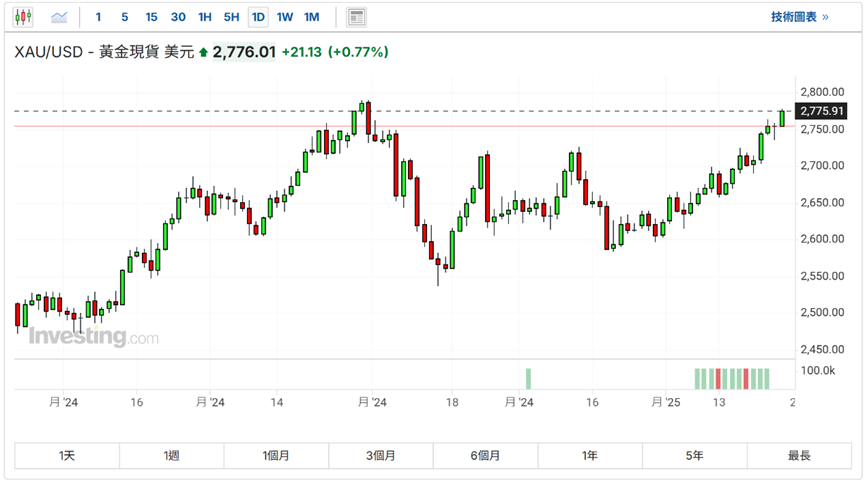
Task: Click the Investing.com watermark logo
Action: pos(93,337)
